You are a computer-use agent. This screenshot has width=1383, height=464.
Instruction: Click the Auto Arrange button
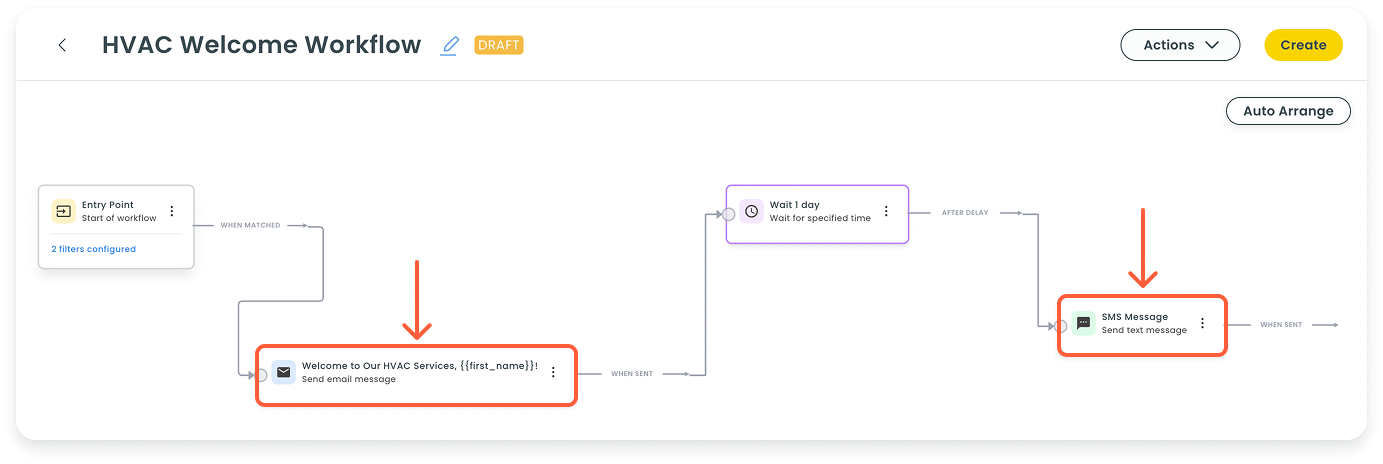click(x=1288, y=111)
